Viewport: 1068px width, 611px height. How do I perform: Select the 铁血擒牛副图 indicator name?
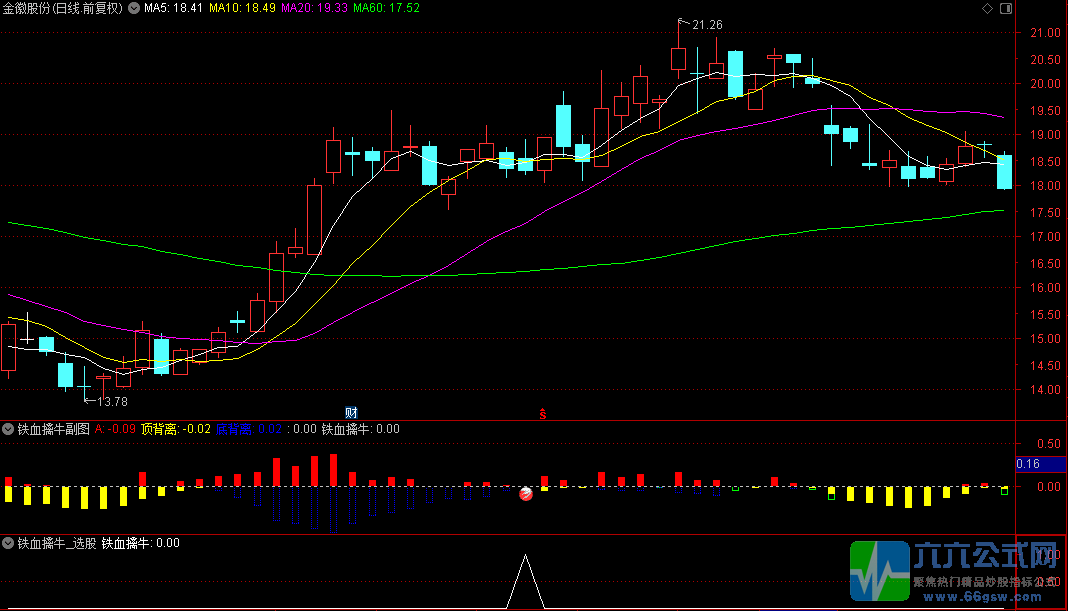coord(54,429)
